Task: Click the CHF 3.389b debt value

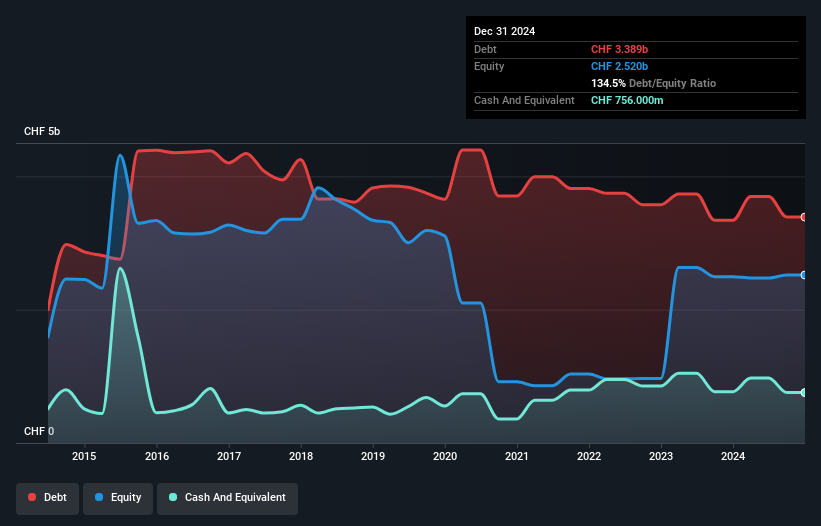Action: pyautogui.click(x=619, y=49)
